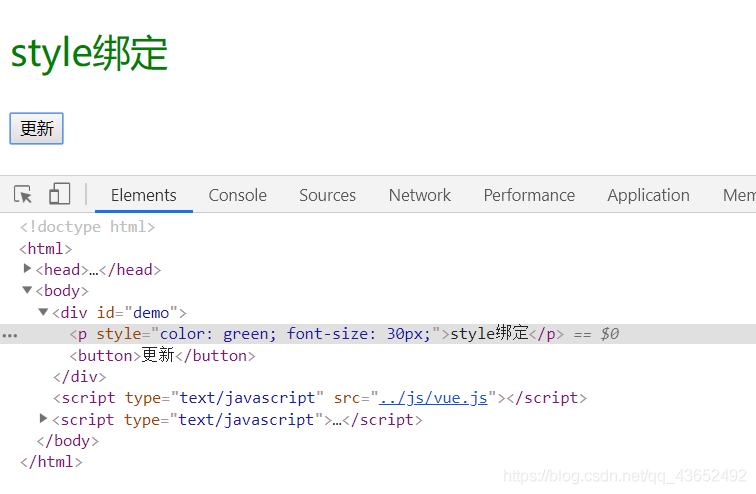This screenshot has height=494, width=756.
Task: Select the button 更新 element row
Action: [x=162, y=356]
